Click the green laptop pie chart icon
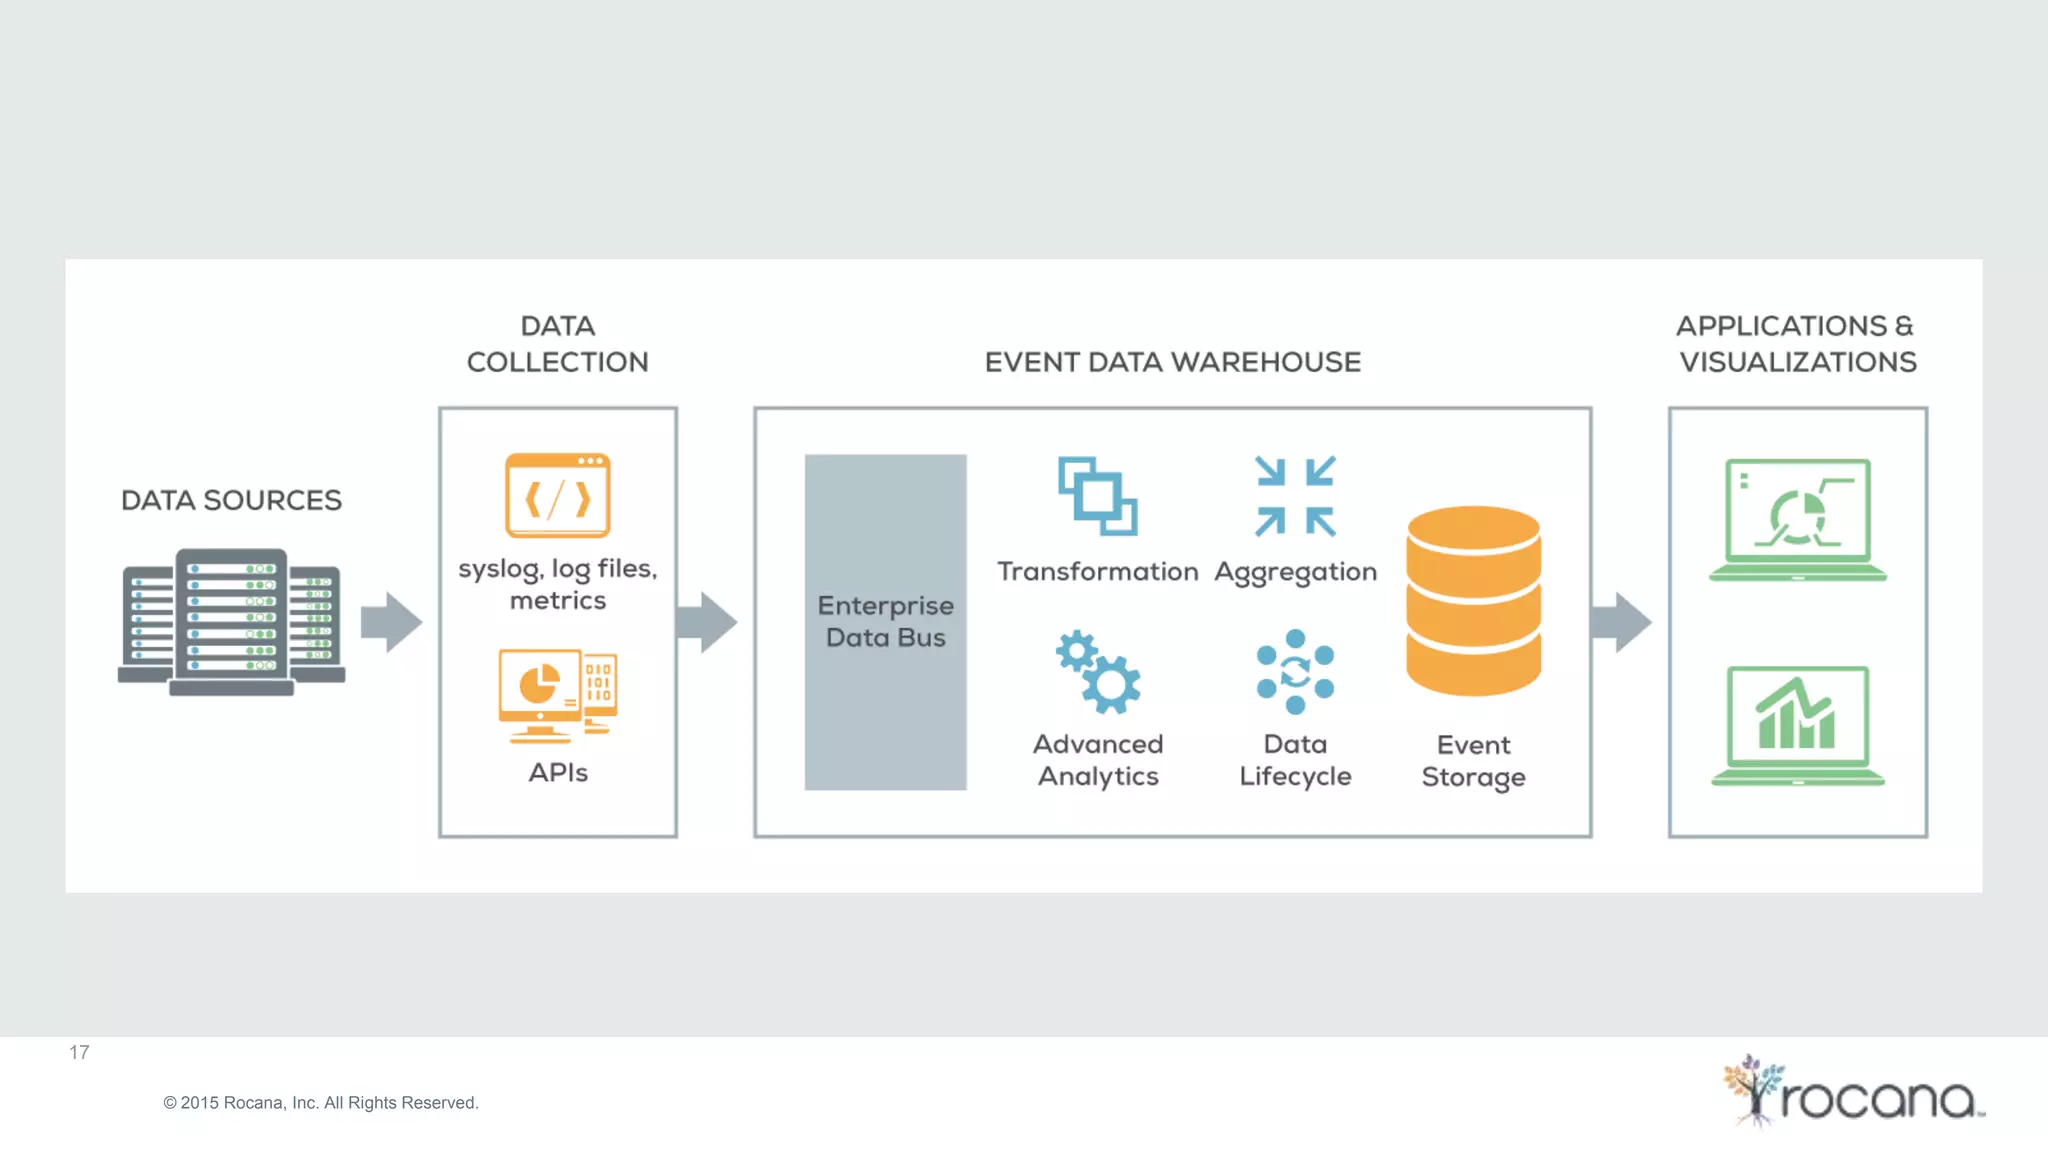Screen dimensions: 2048x1152 (1797, 520)
